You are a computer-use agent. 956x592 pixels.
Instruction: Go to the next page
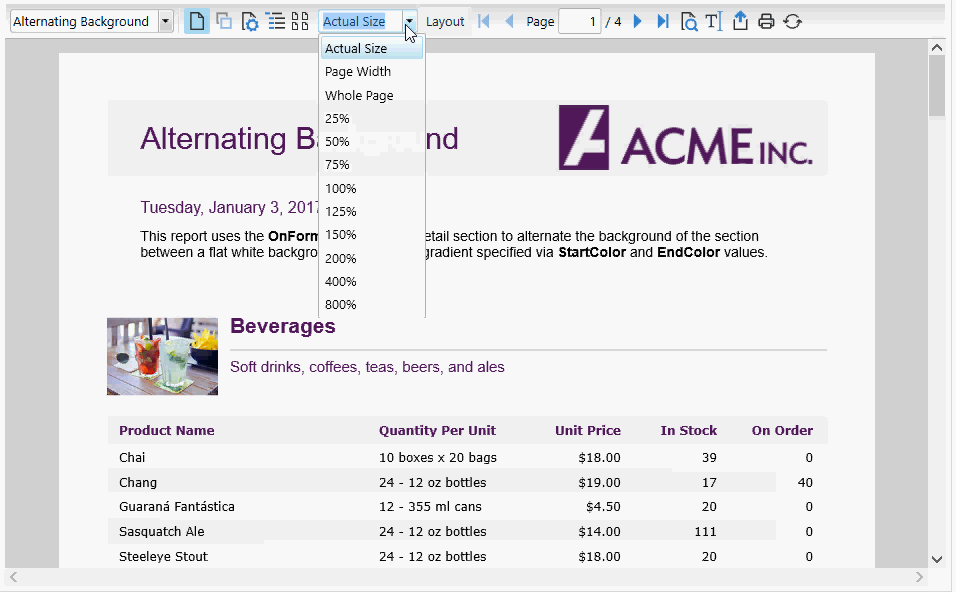click(638, 21)
